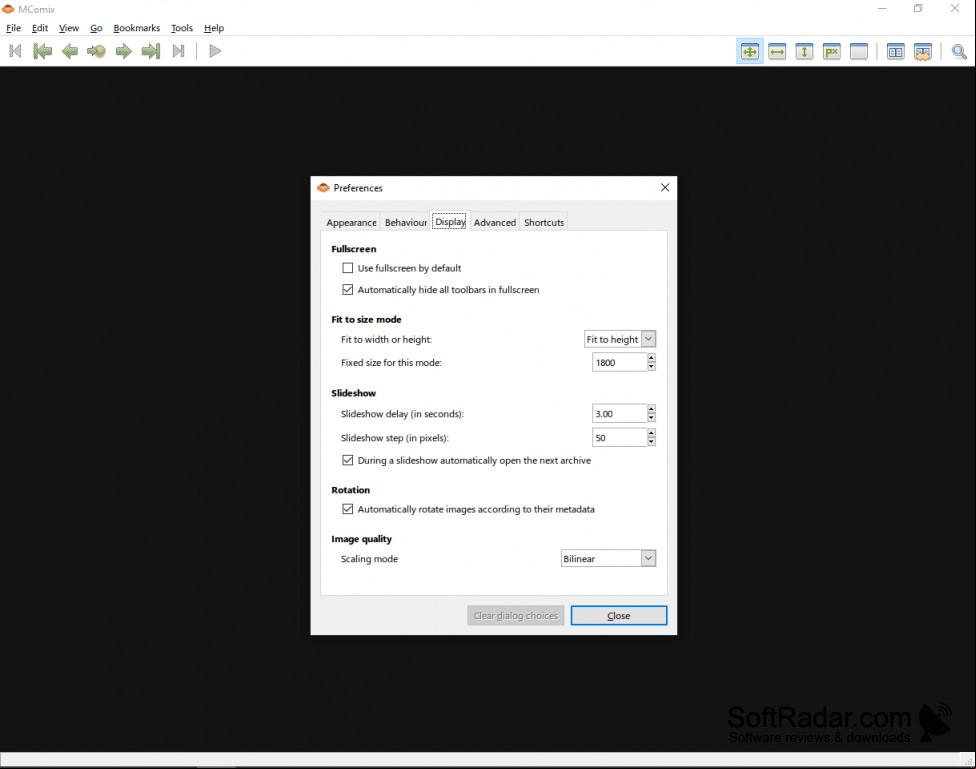Toggle double page mode toolbar icon
976x769 pixels.
(895, 52)
